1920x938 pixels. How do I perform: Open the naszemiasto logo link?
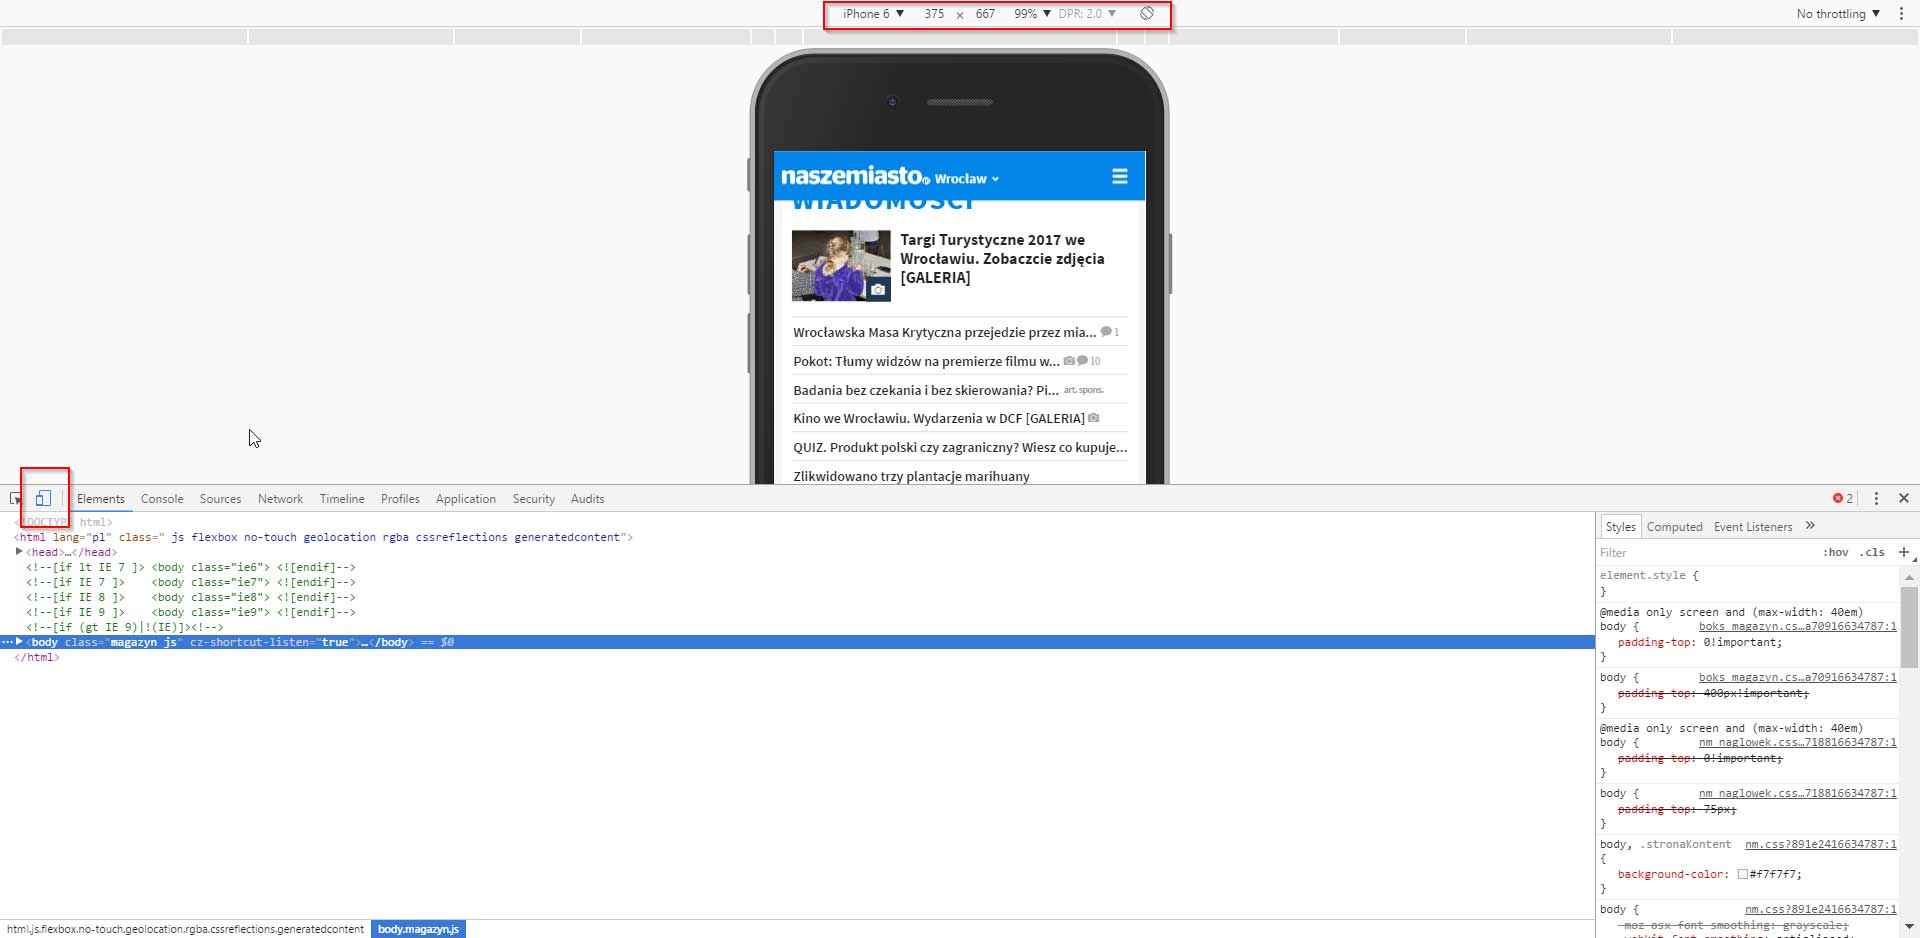(856, 176)
